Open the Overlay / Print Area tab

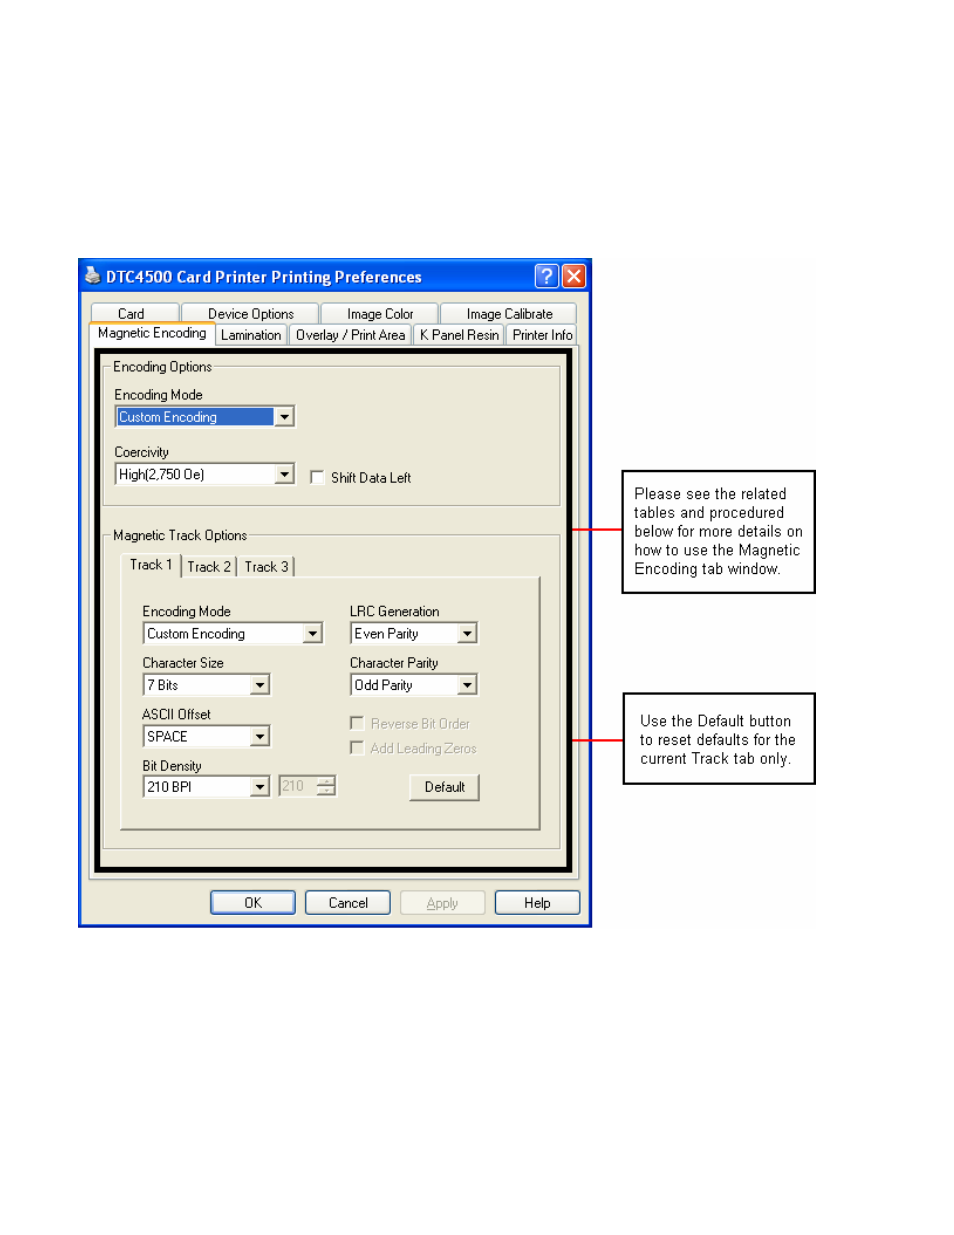coord(350,335)
